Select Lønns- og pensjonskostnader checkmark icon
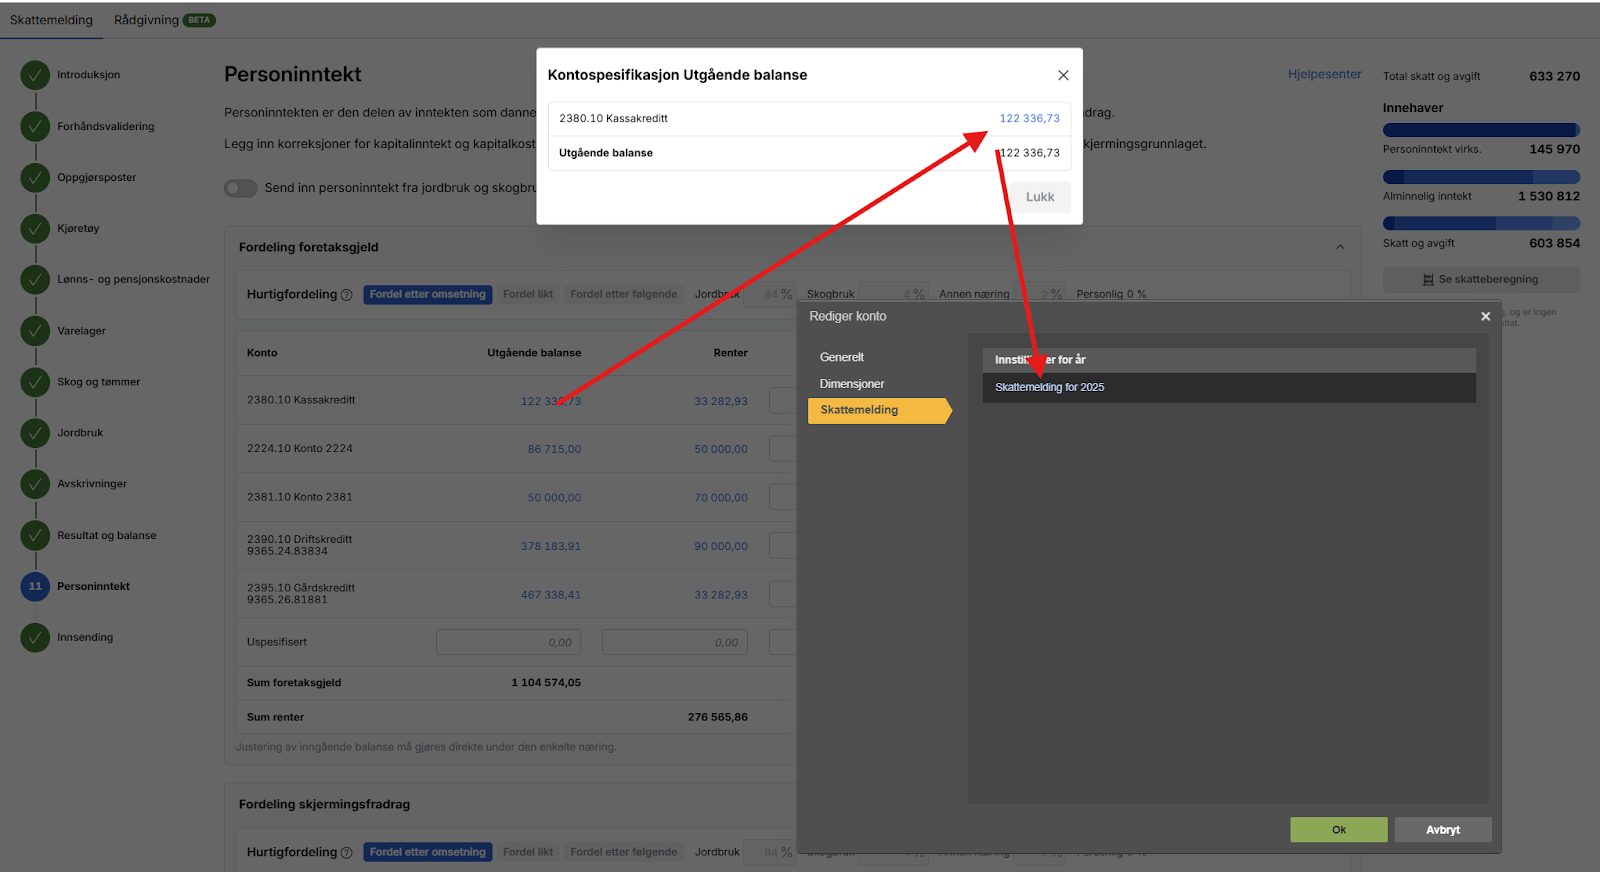Image resolution: width=1600 pixels, height=872 pixels. coord(35,279)
